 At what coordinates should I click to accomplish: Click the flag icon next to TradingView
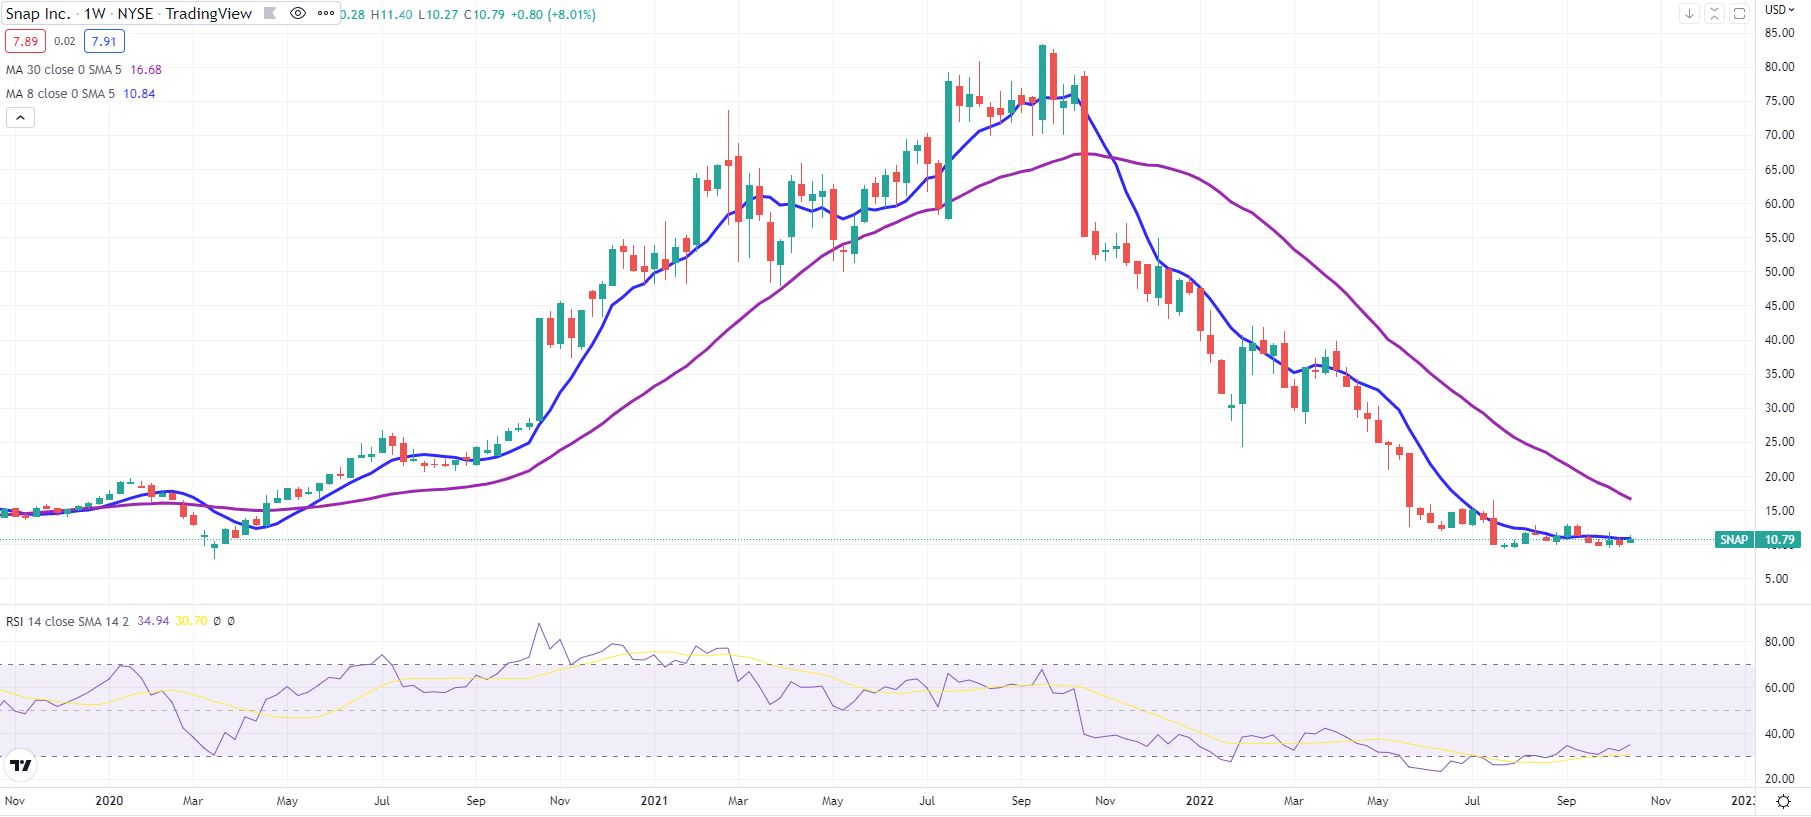coord(270,13)
